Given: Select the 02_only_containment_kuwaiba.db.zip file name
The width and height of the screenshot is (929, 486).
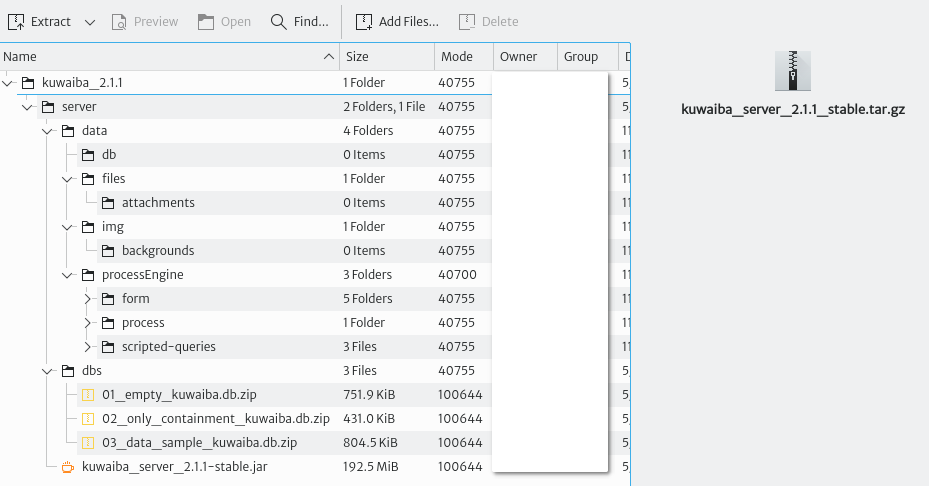Looking at the screenshot, I should pyautogui.click(x=216, y=419).
